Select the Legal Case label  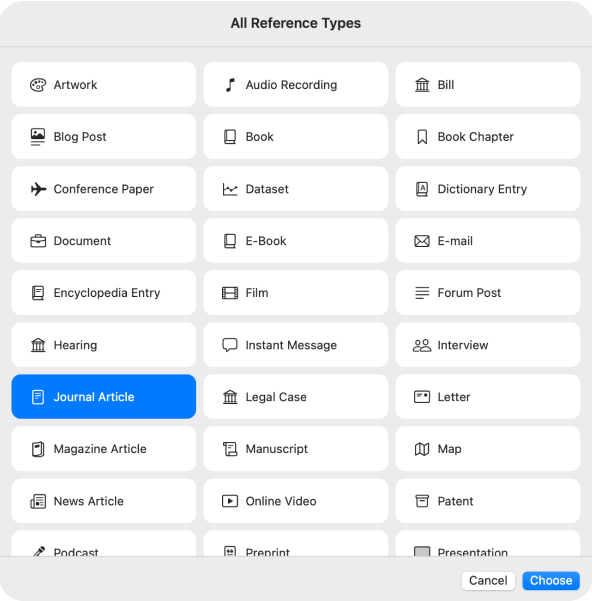276,397
